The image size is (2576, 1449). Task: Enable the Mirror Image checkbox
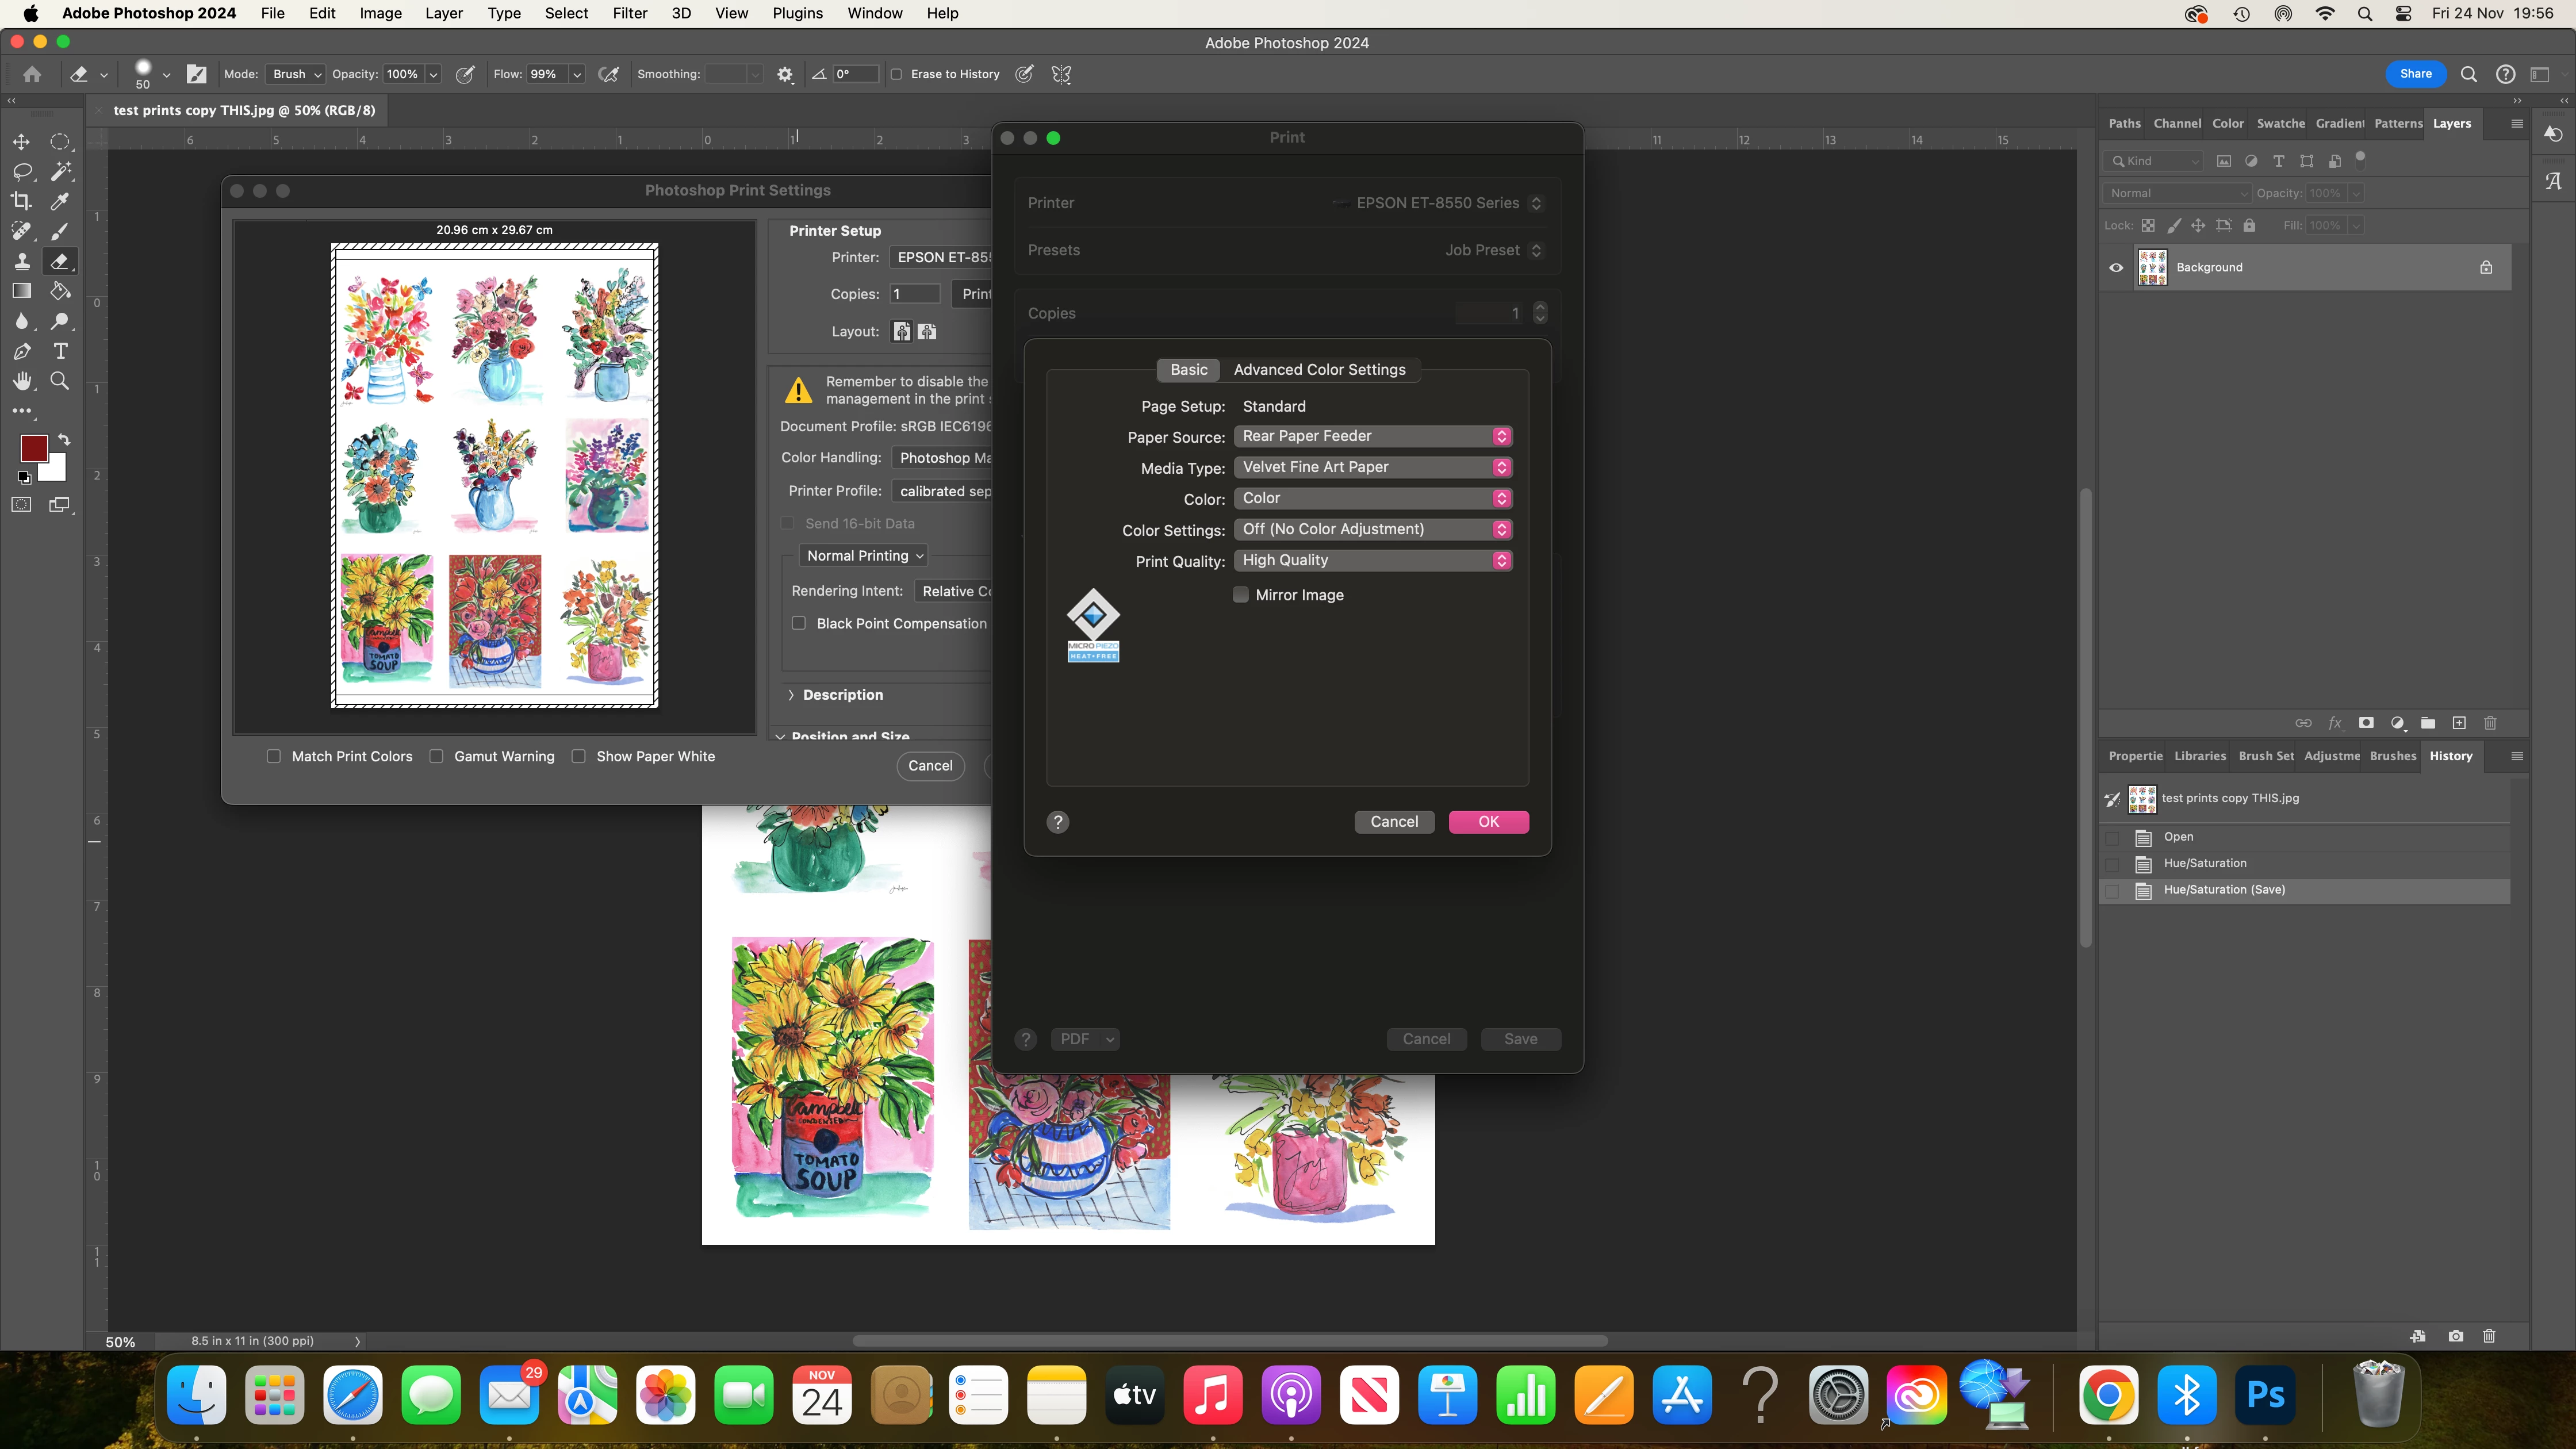pyautogui.click(x=1241, y=595)
